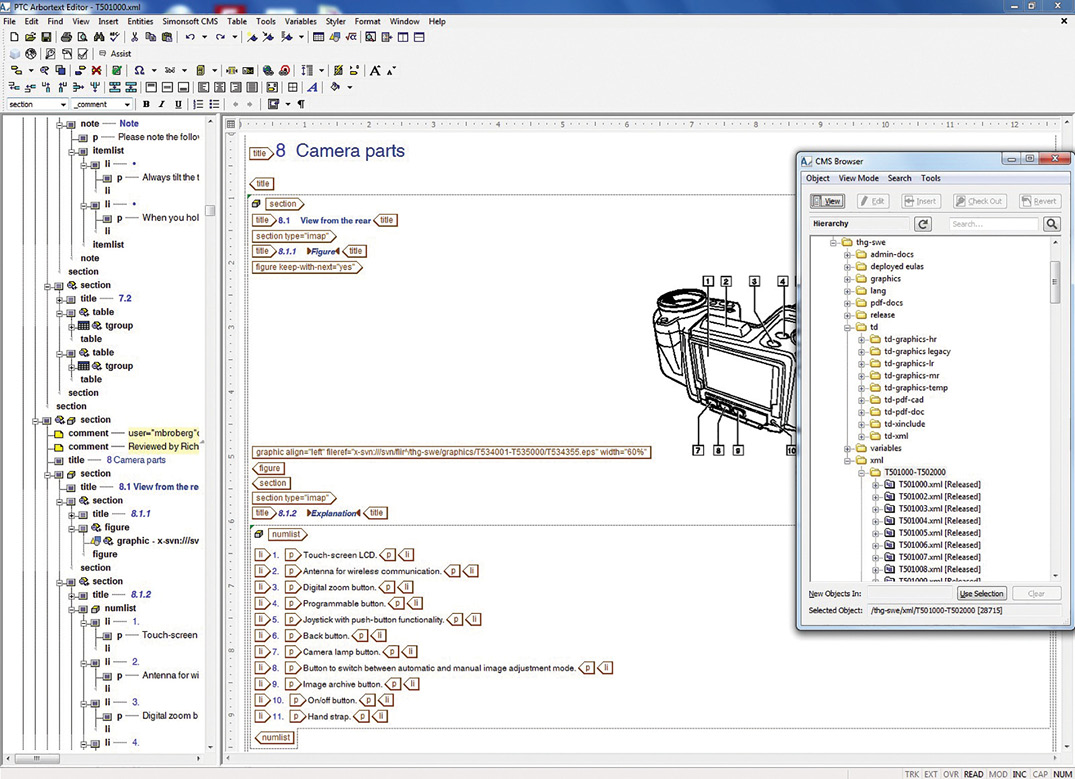Toggle paragraph marks with the pilcrow icon
This screenshot has height=779, width=1075.
click(300, 104)
